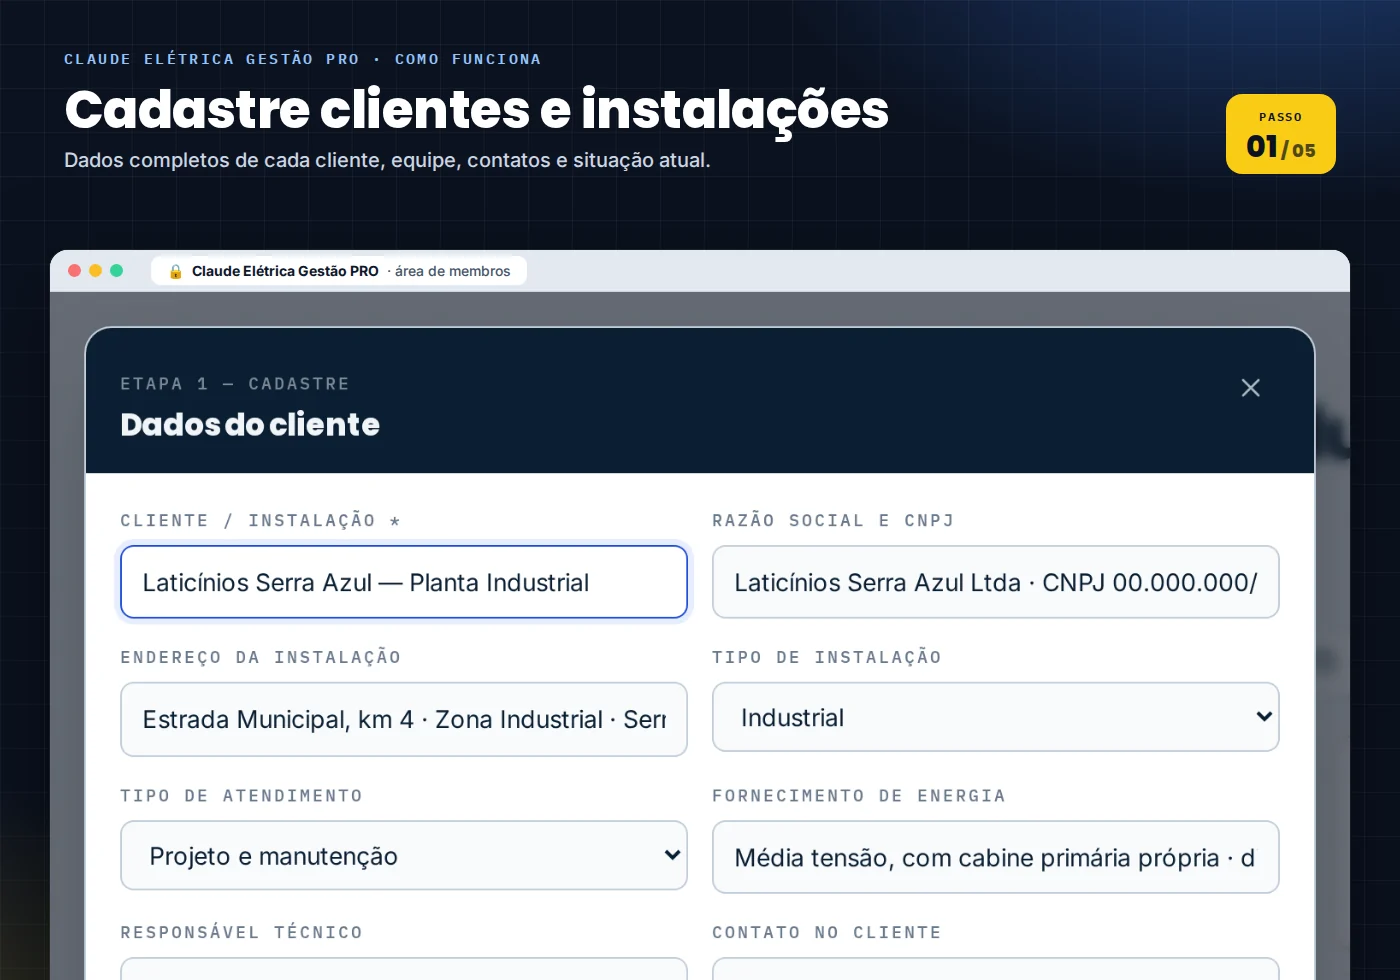Click the red window close dot
The width and height of the screenshot is (1400, 980).
pyautogui.click(x=74, y=270)
